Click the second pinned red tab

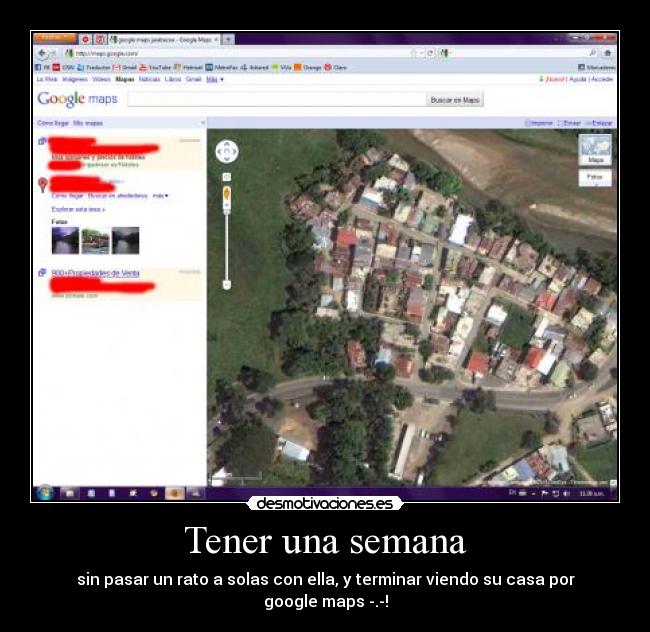tap(99, 39)
